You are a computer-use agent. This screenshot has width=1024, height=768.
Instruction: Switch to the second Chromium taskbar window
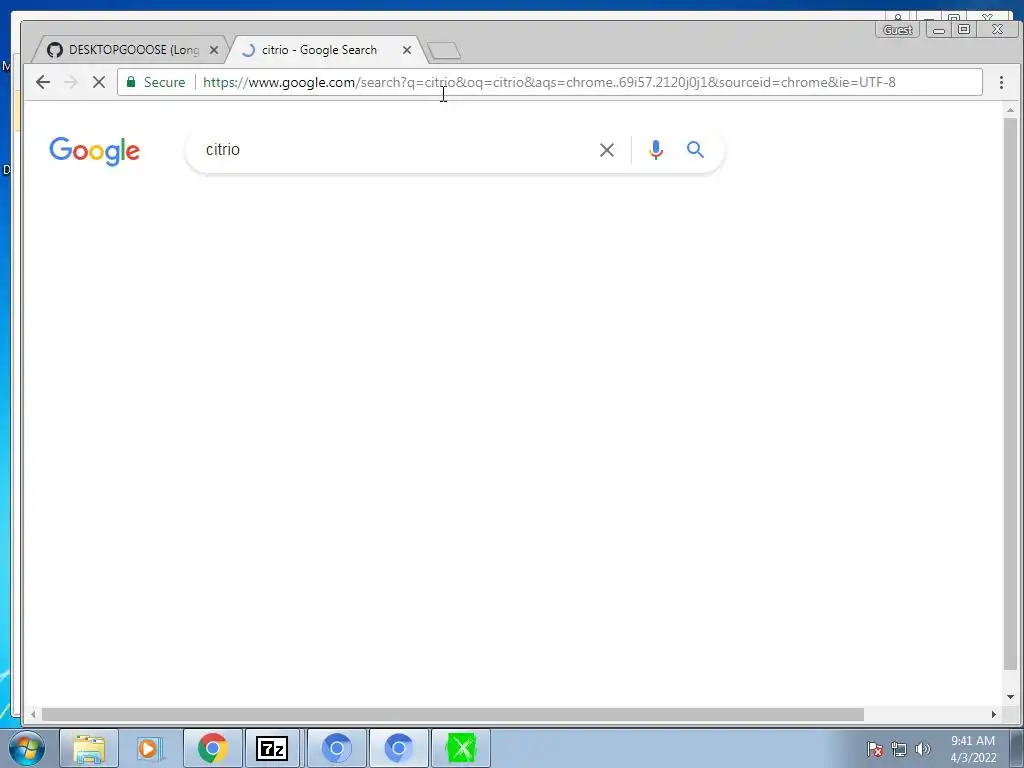coord(398,748)
